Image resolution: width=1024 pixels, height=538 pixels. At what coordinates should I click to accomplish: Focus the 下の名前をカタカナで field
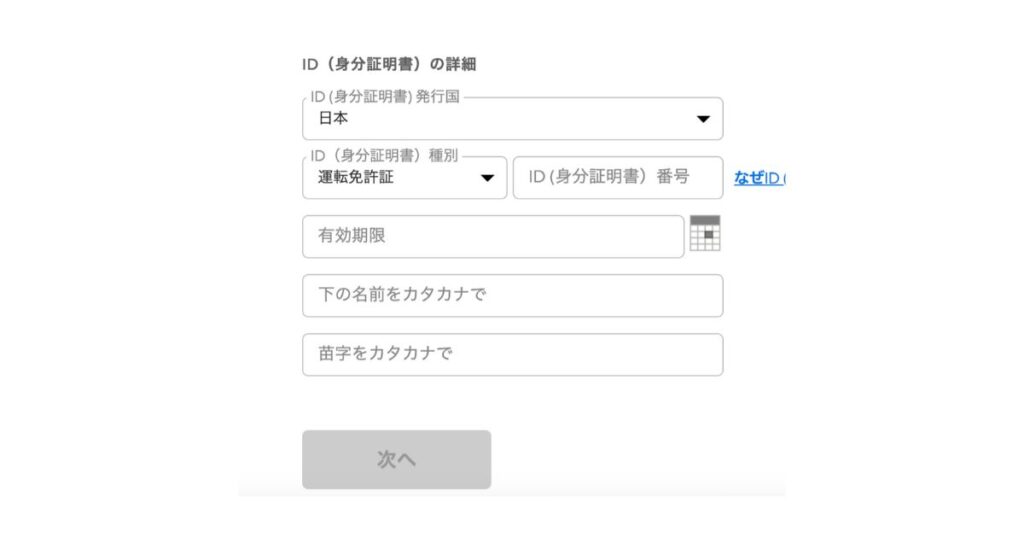pyautogui.click(x=513, y=296)
